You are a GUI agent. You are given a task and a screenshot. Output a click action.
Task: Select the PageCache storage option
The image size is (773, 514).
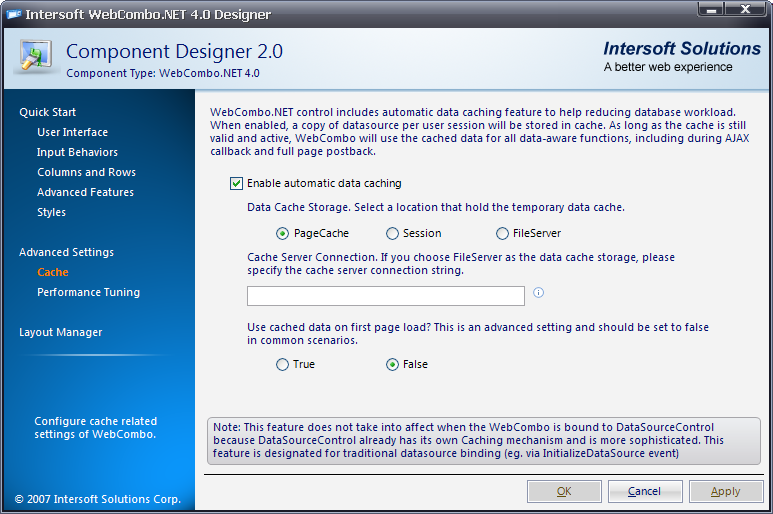tap(283, 233)
